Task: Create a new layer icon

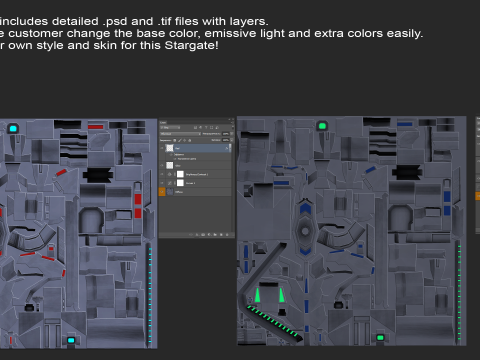Action: [x=221, y=235]
